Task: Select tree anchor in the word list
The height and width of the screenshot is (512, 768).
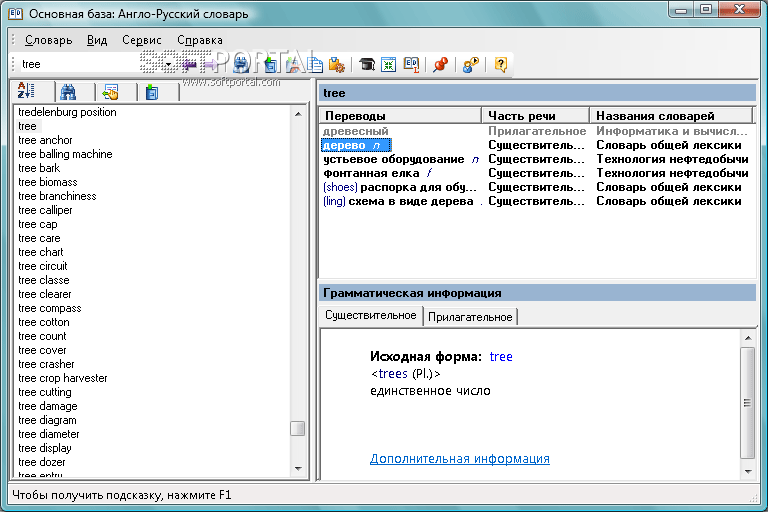Action: tap(45, 140)
